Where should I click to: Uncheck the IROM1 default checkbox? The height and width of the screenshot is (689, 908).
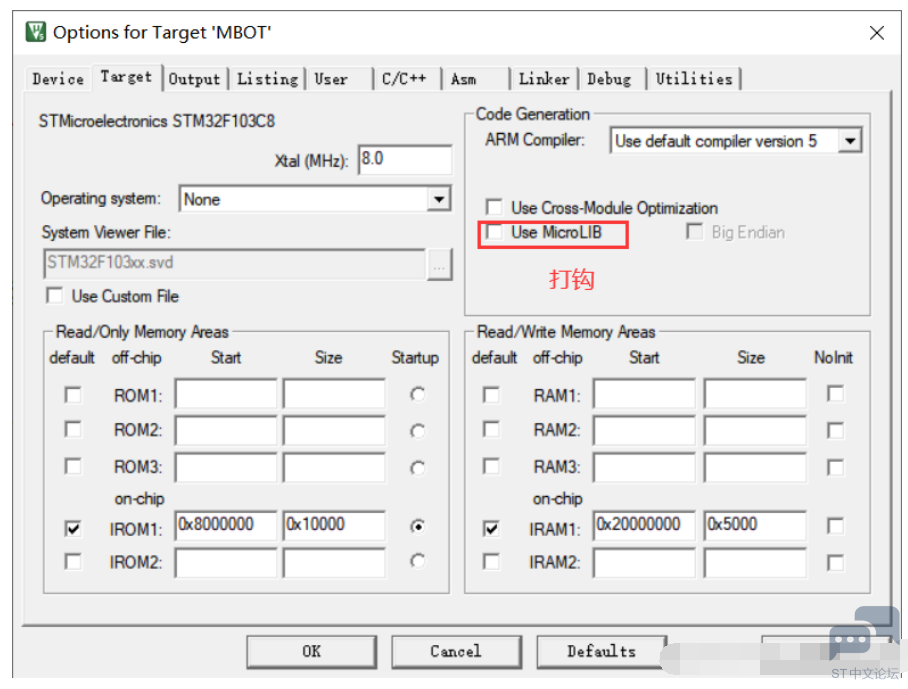click(73, 528)
